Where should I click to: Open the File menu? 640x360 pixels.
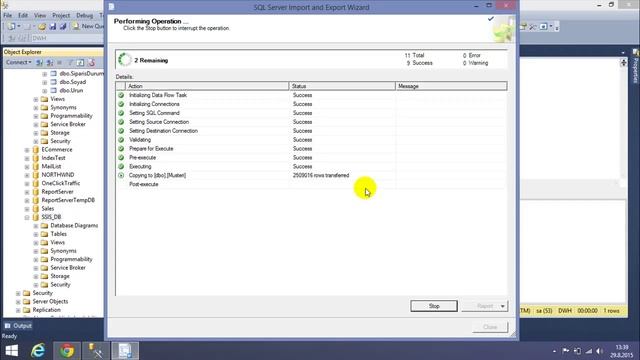click(x=7, y=16)
